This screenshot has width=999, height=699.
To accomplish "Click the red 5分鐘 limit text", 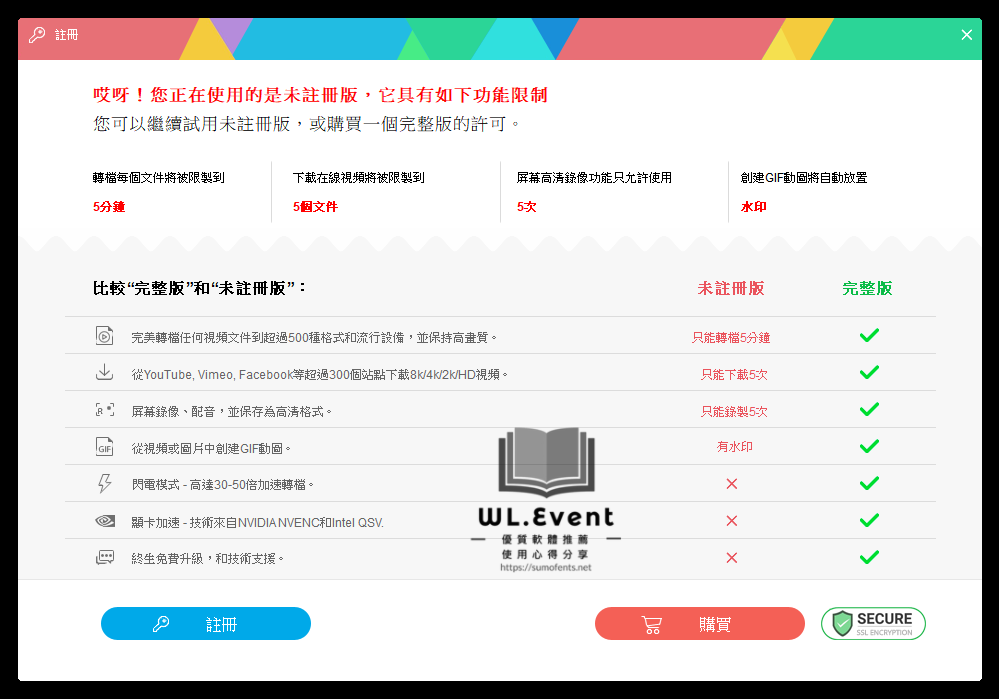I will pyautogui.click(x=109, y=207).
